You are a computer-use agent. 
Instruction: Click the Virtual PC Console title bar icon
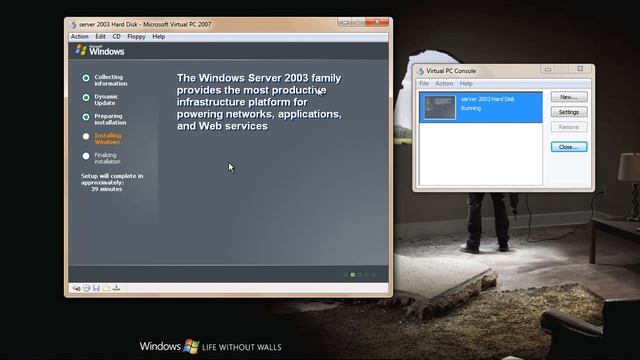tap(420, 71)
